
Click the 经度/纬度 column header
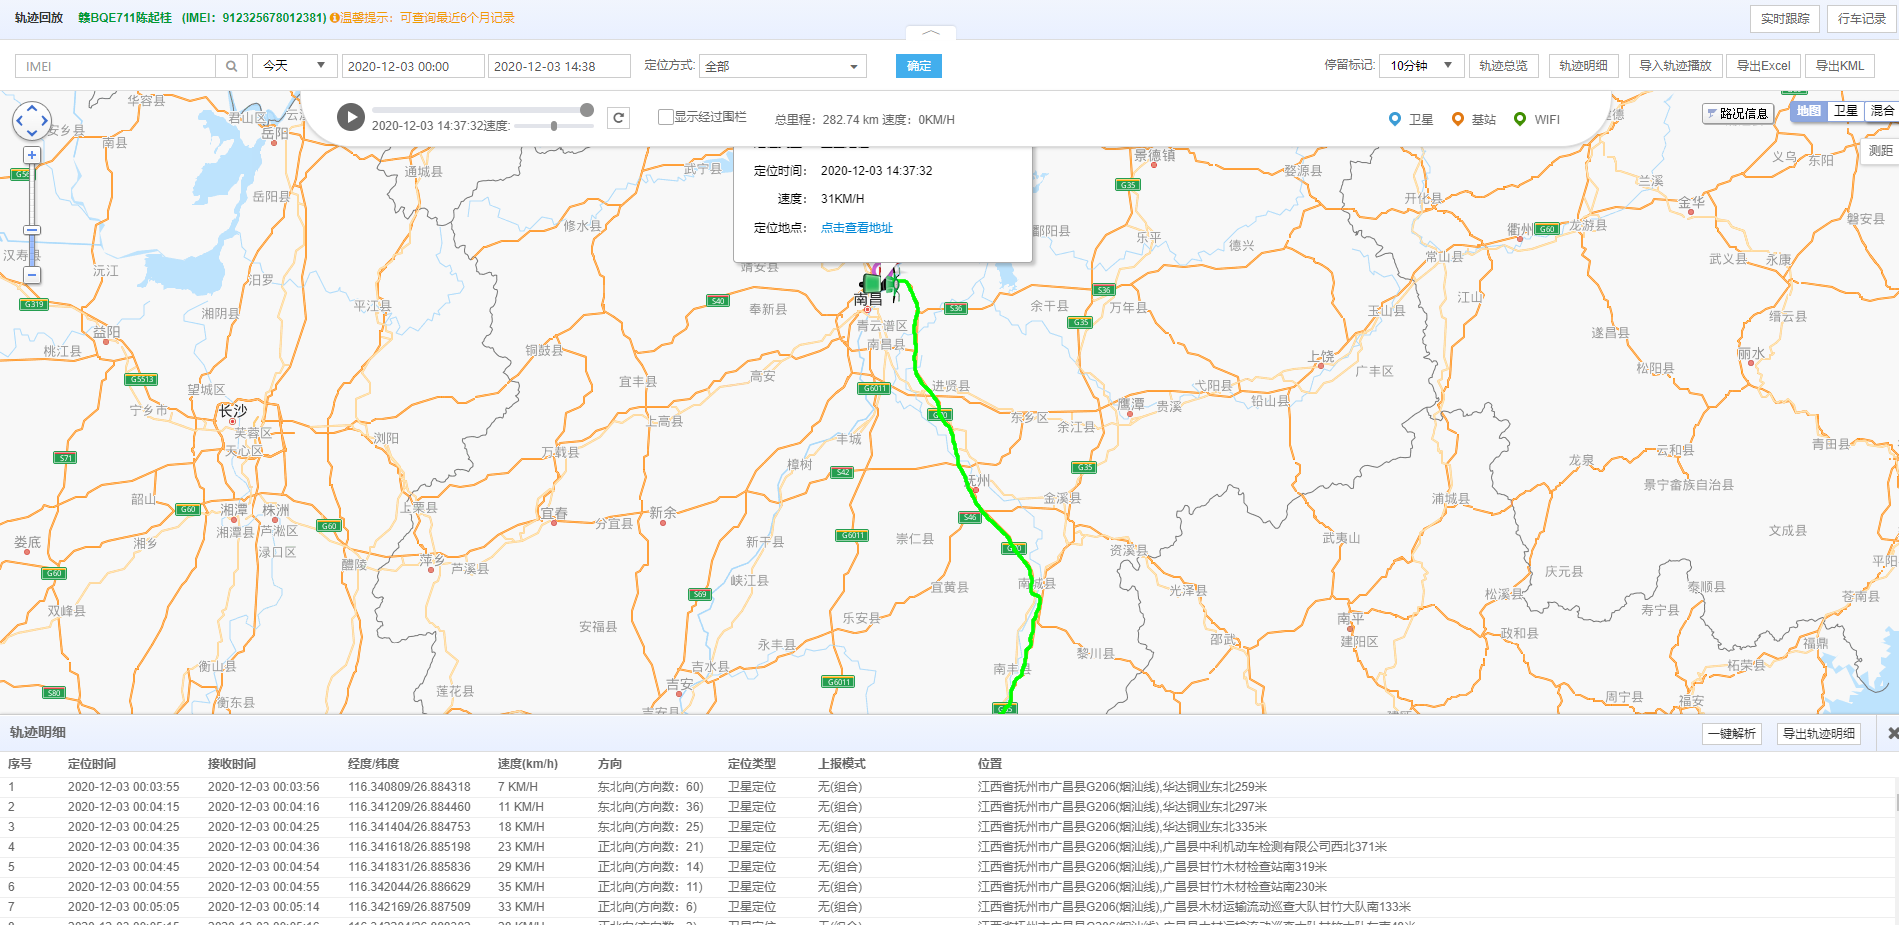pyautogui.click(x=374, y=764)
